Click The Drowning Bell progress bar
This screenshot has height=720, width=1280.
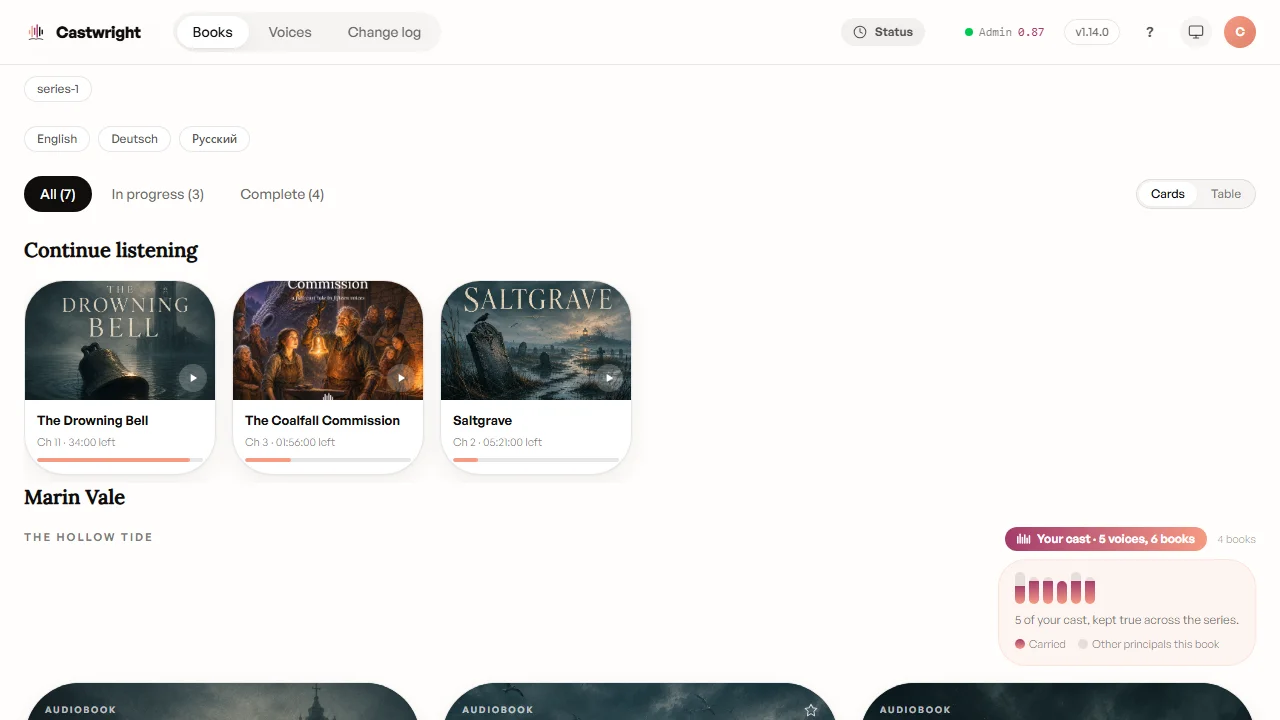coord(120,460)
